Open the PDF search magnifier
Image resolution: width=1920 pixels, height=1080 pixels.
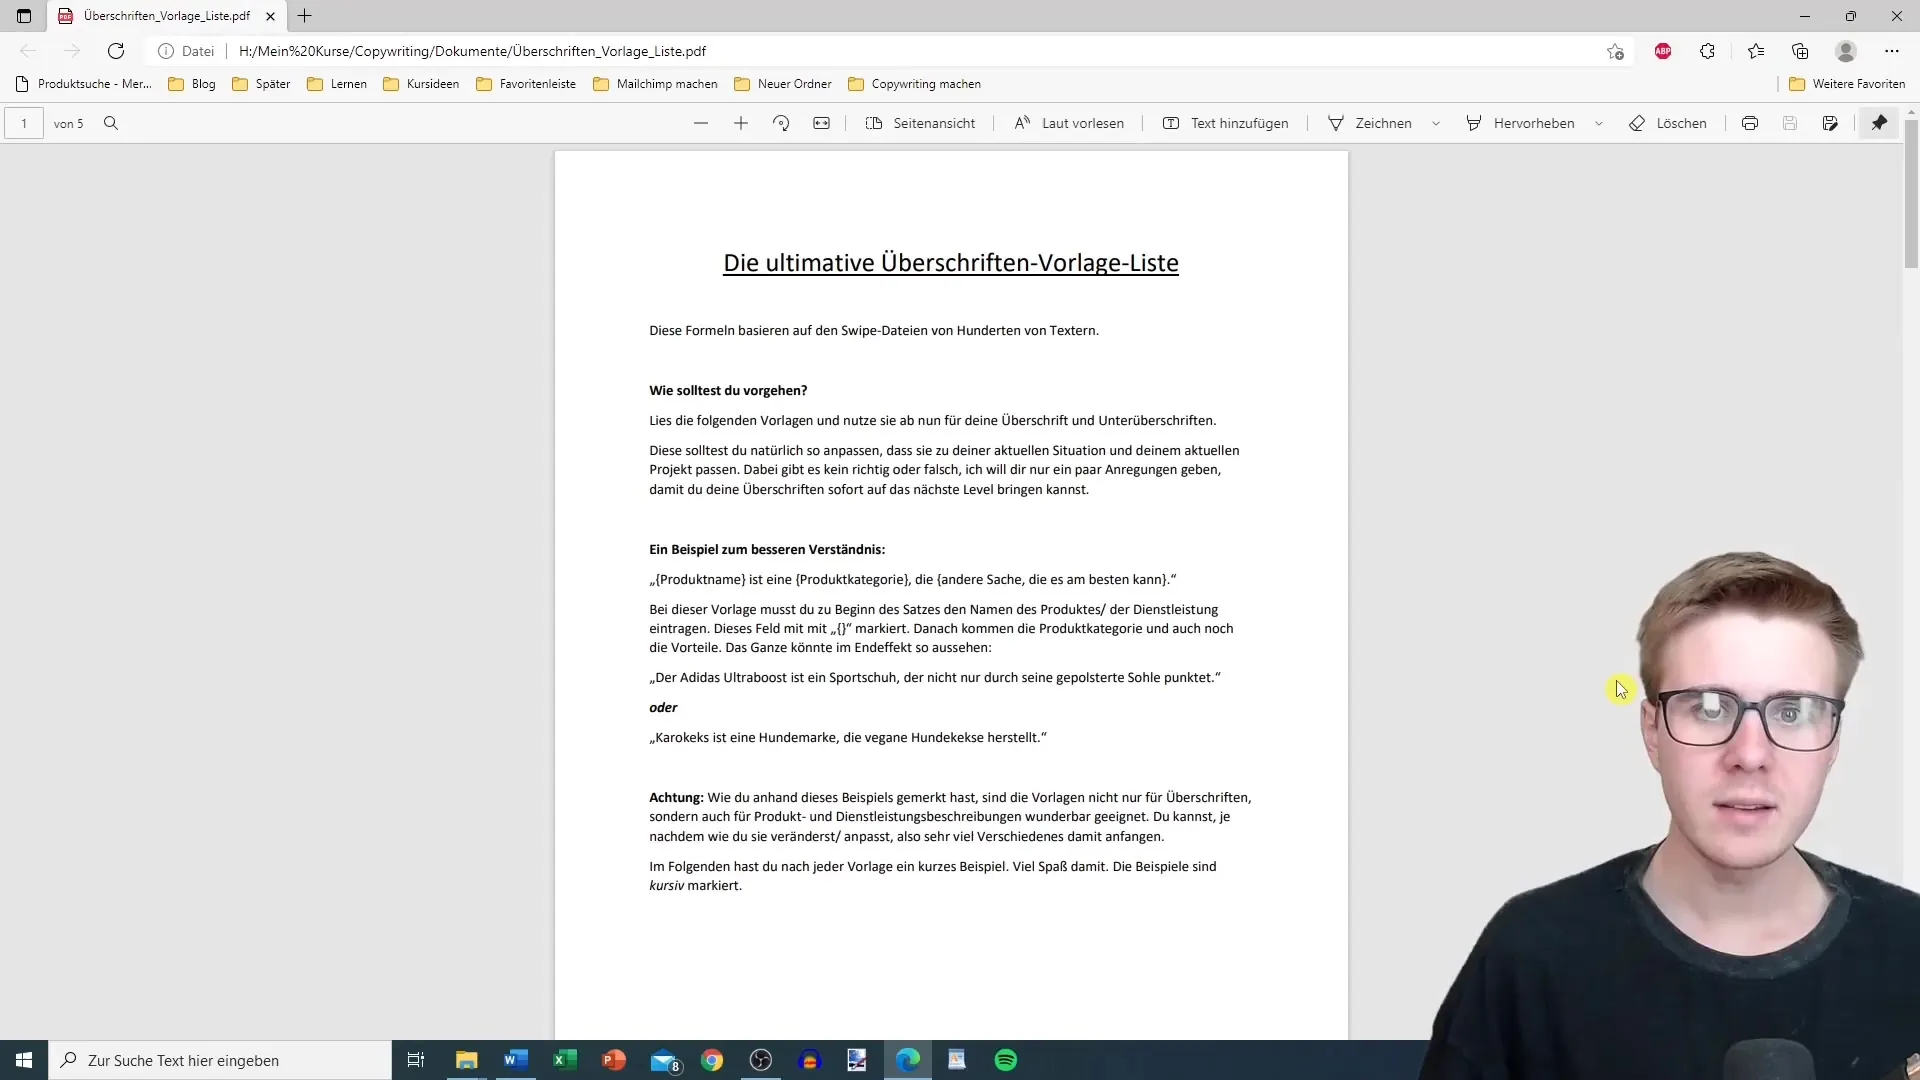coord(111,123)
